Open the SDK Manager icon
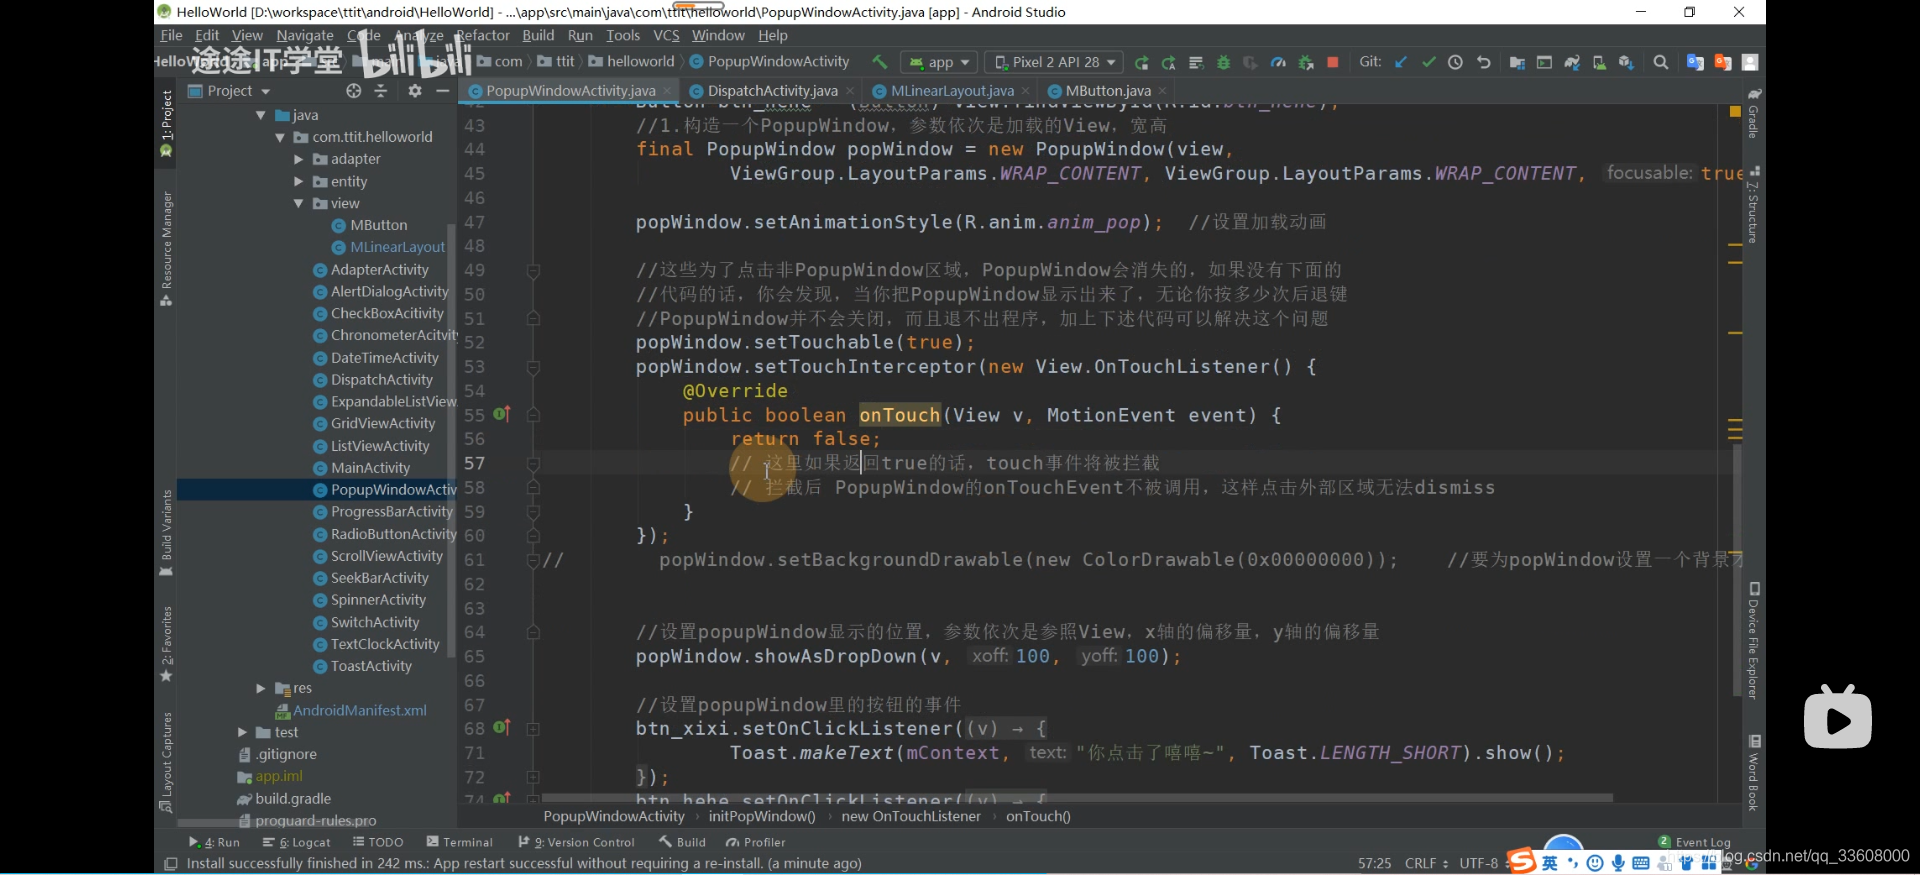The image size is (1920, 875). coord(1626,62)
